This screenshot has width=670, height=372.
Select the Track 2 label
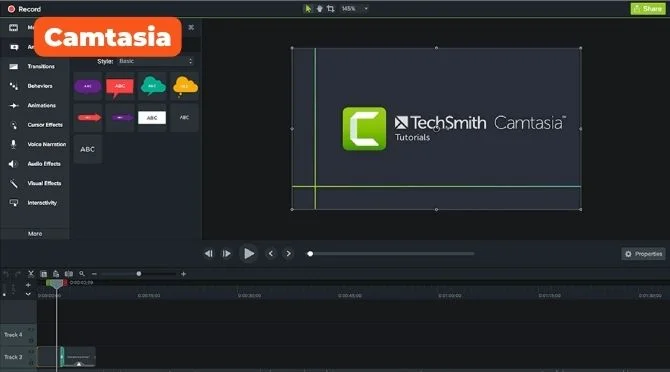click(13, 357)
